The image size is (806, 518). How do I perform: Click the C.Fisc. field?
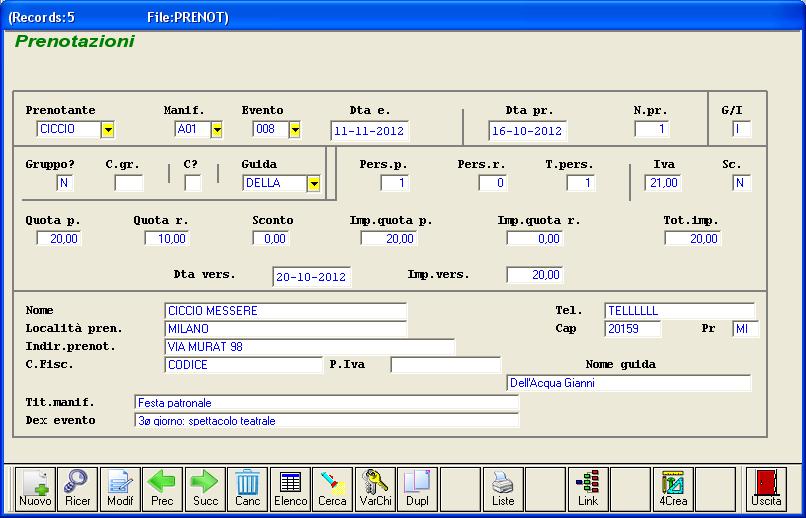(244, 365)
